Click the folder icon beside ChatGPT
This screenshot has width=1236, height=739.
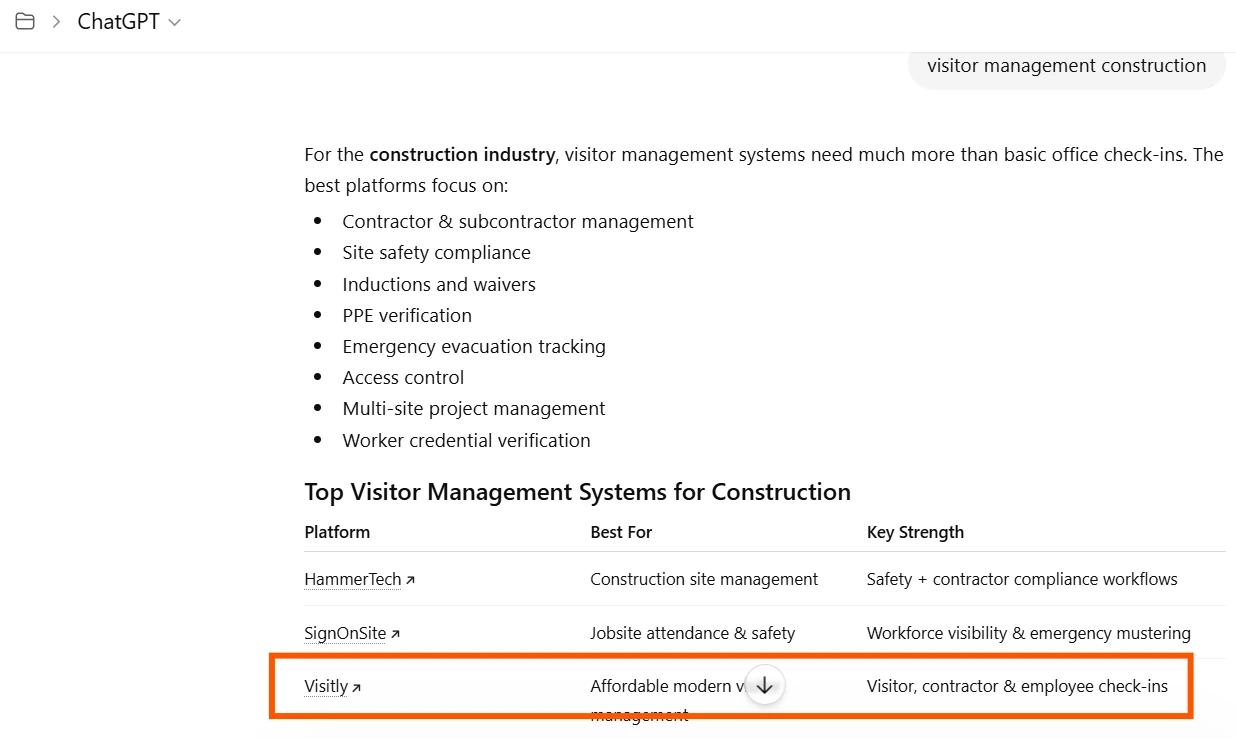coord(25,22)
